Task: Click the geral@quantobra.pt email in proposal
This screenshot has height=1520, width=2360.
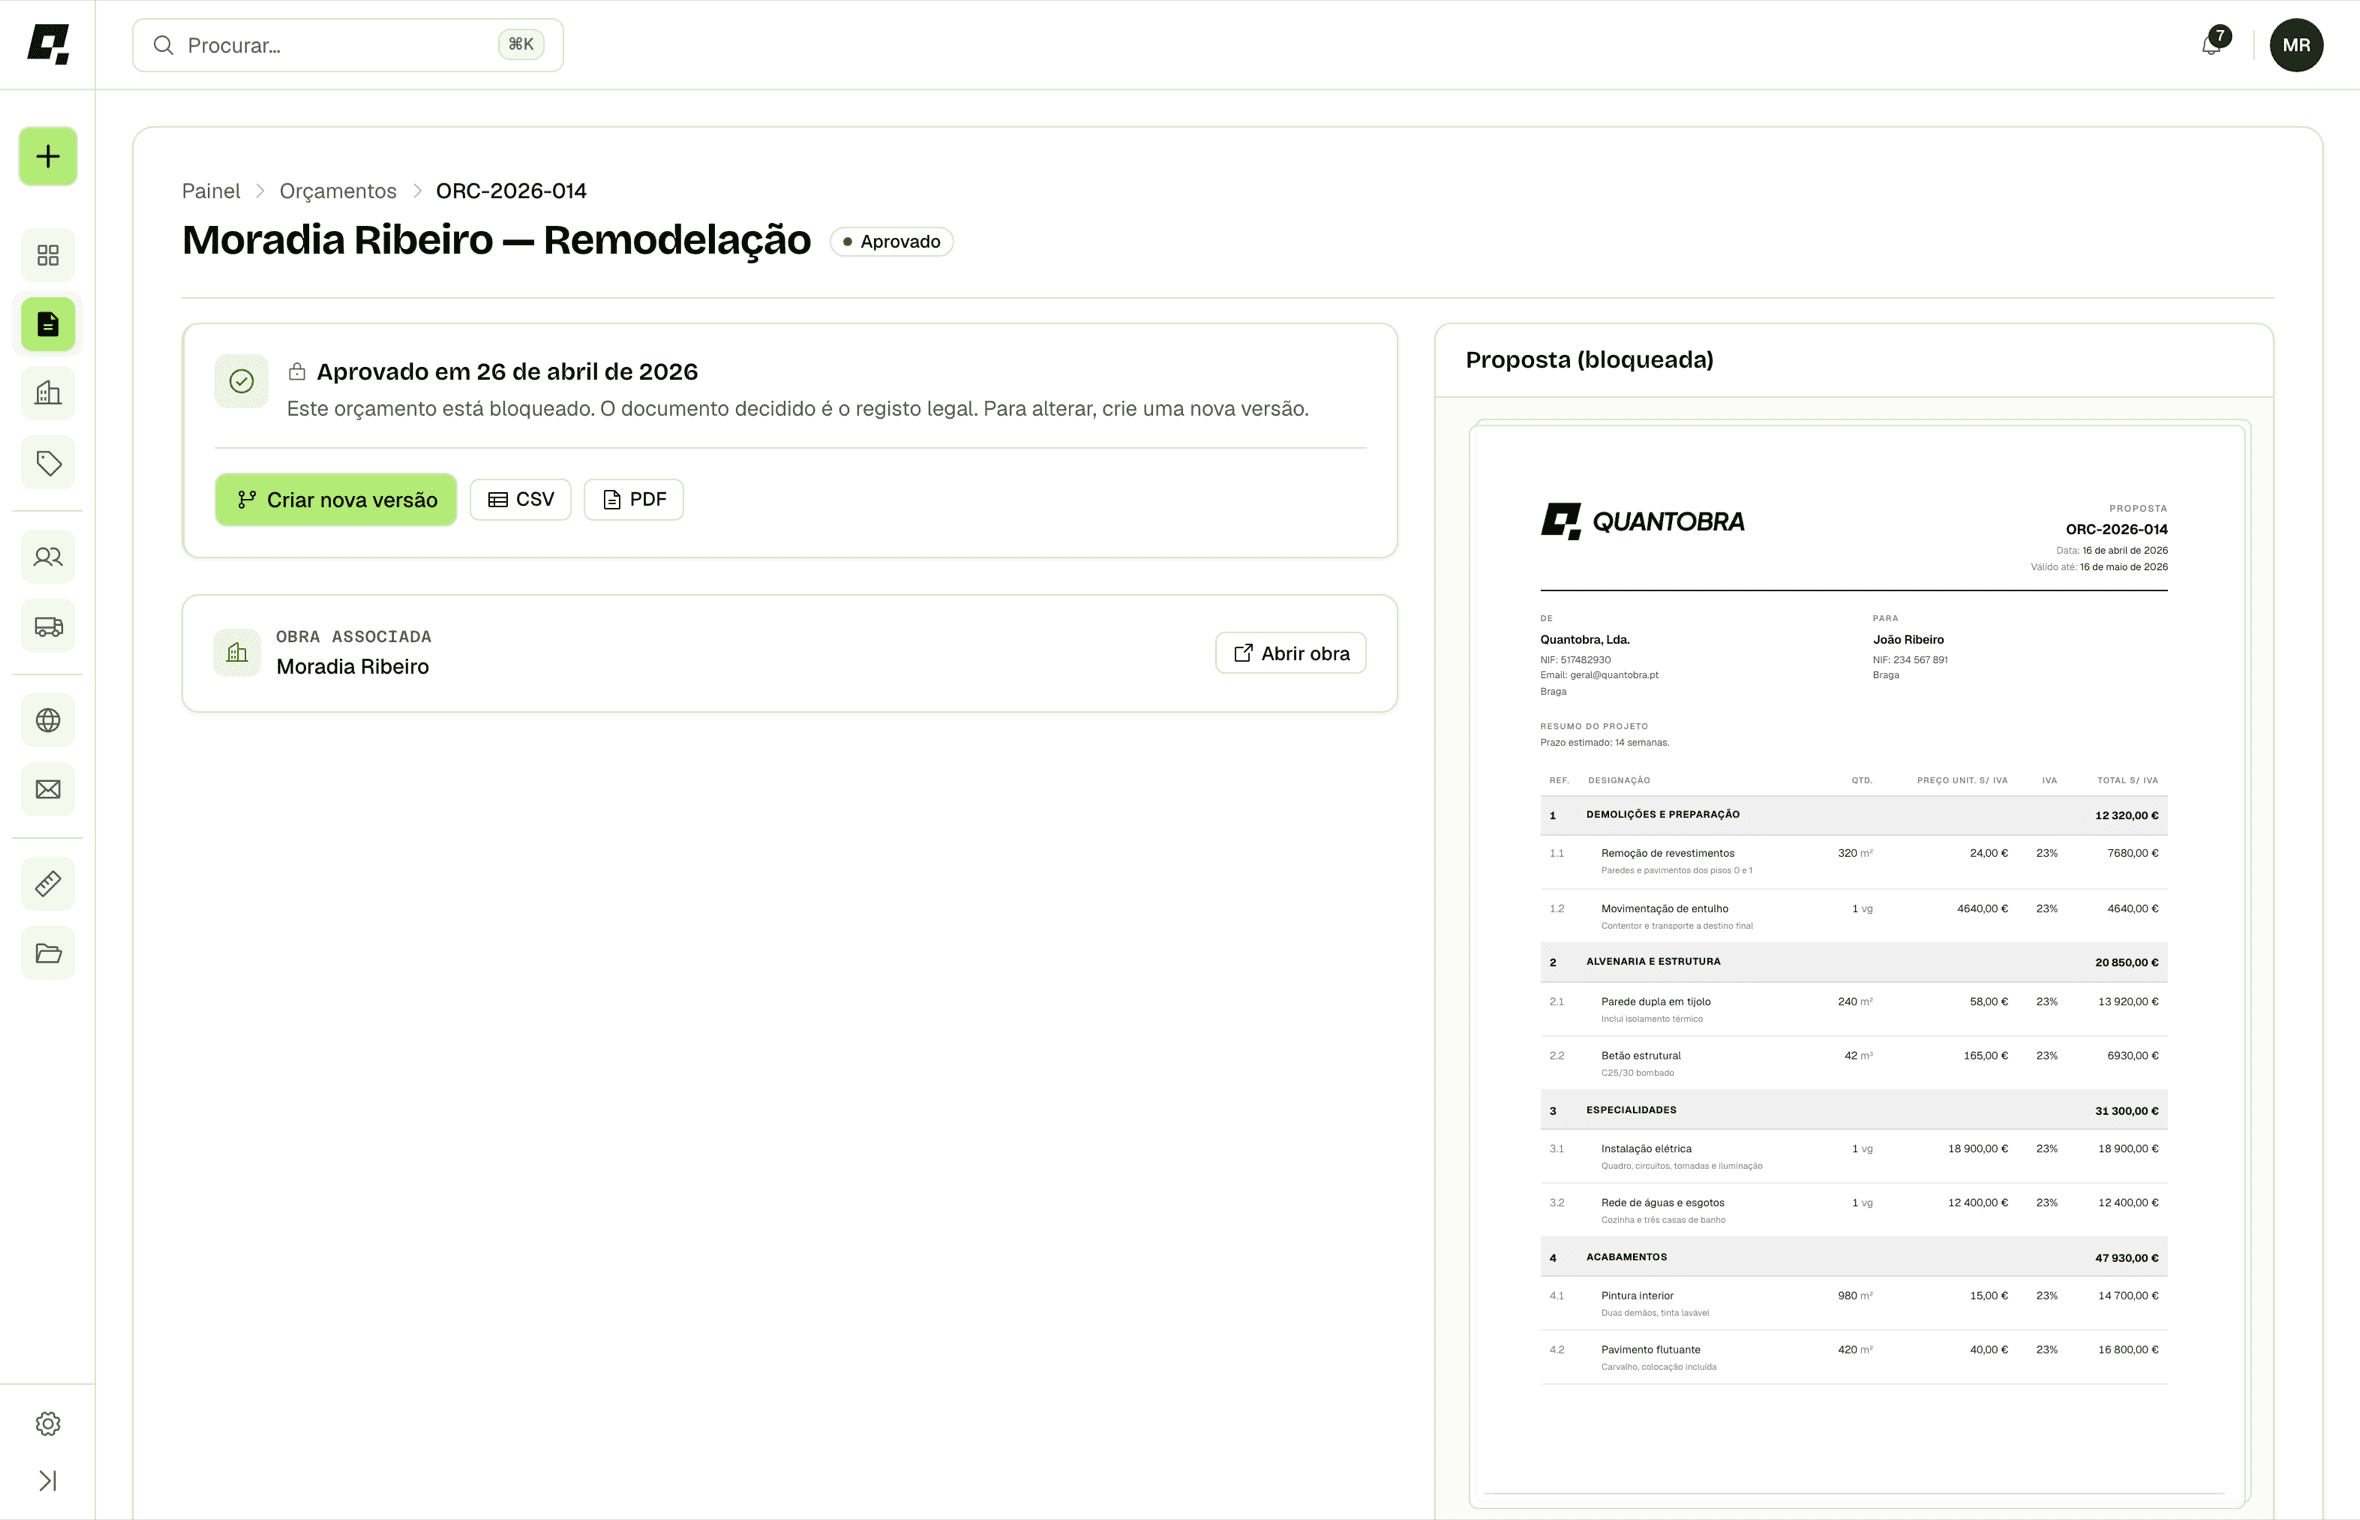Action: [x=1614, y=675]
